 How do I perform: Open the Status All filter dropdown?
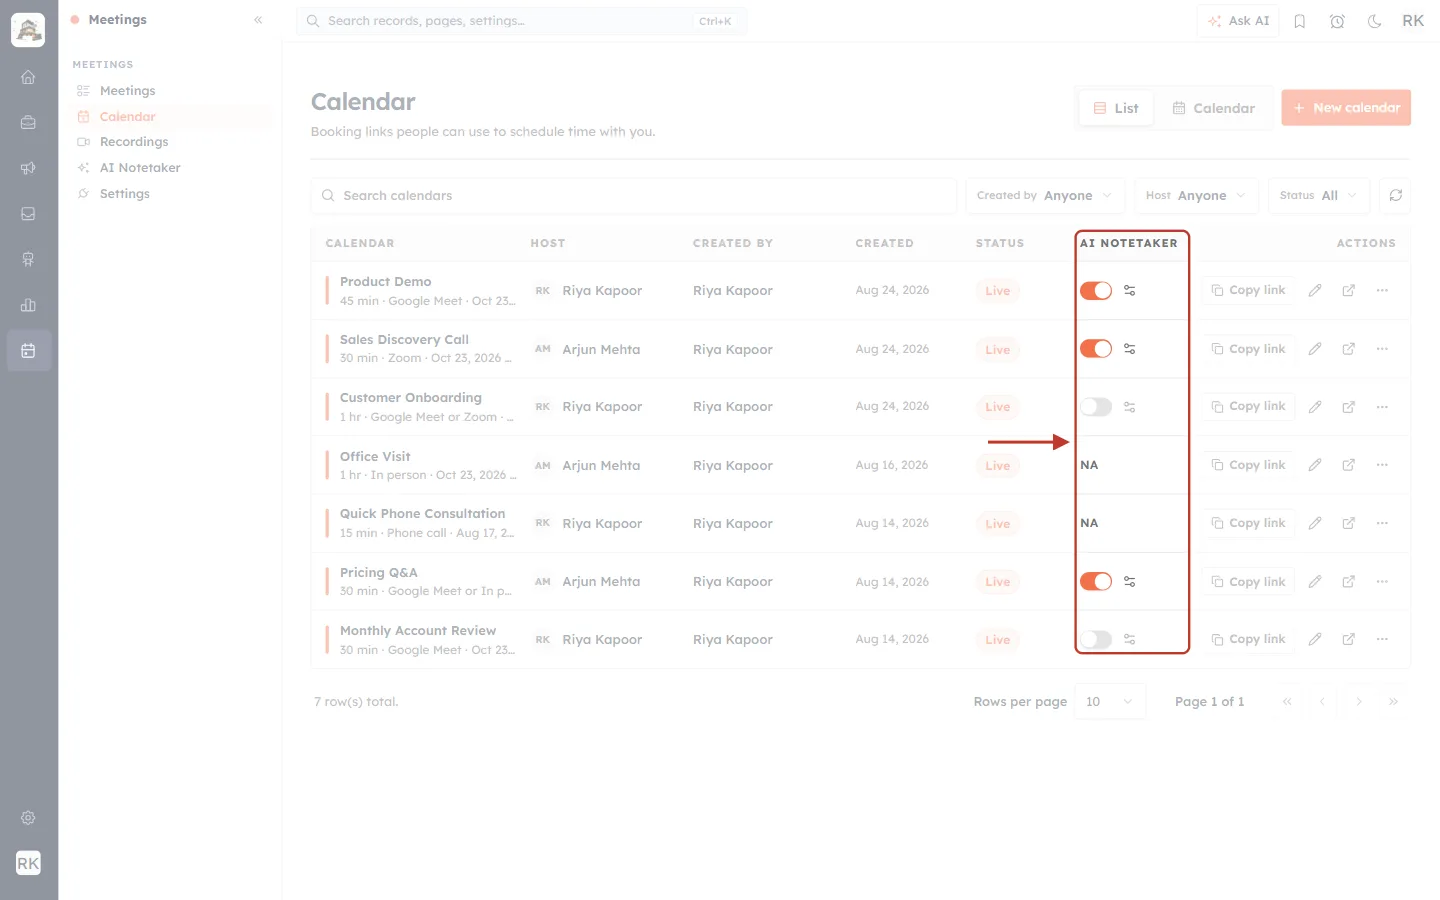[x=1318, y=195]
